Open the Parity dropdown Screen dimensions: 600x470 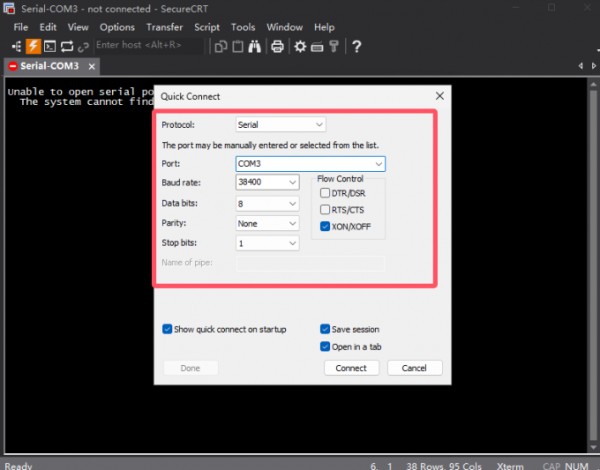(267, 224)
